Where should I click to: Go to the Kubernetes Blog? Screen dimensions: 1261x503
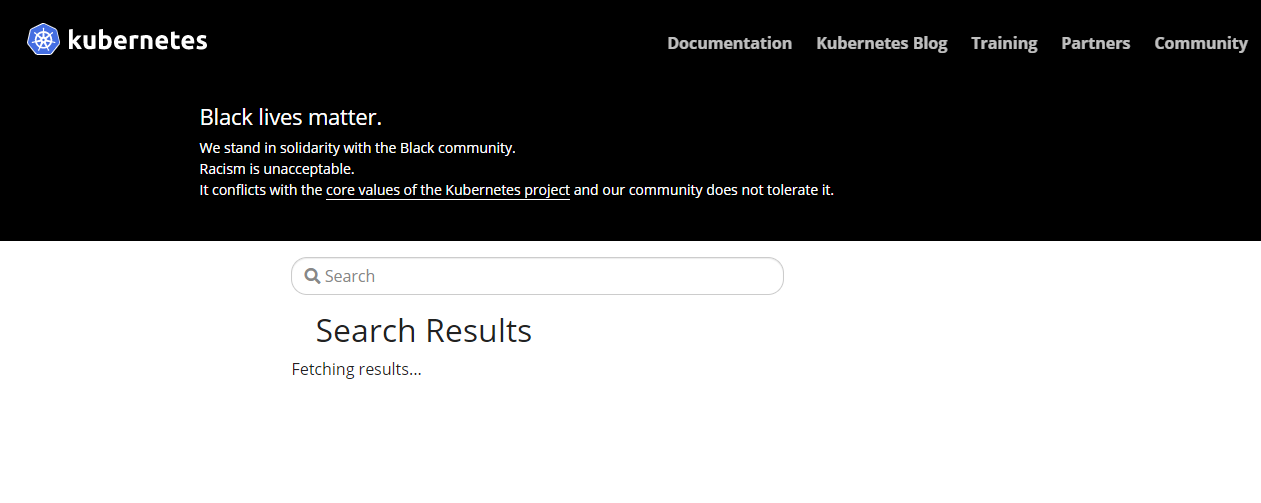click(881, 43)
